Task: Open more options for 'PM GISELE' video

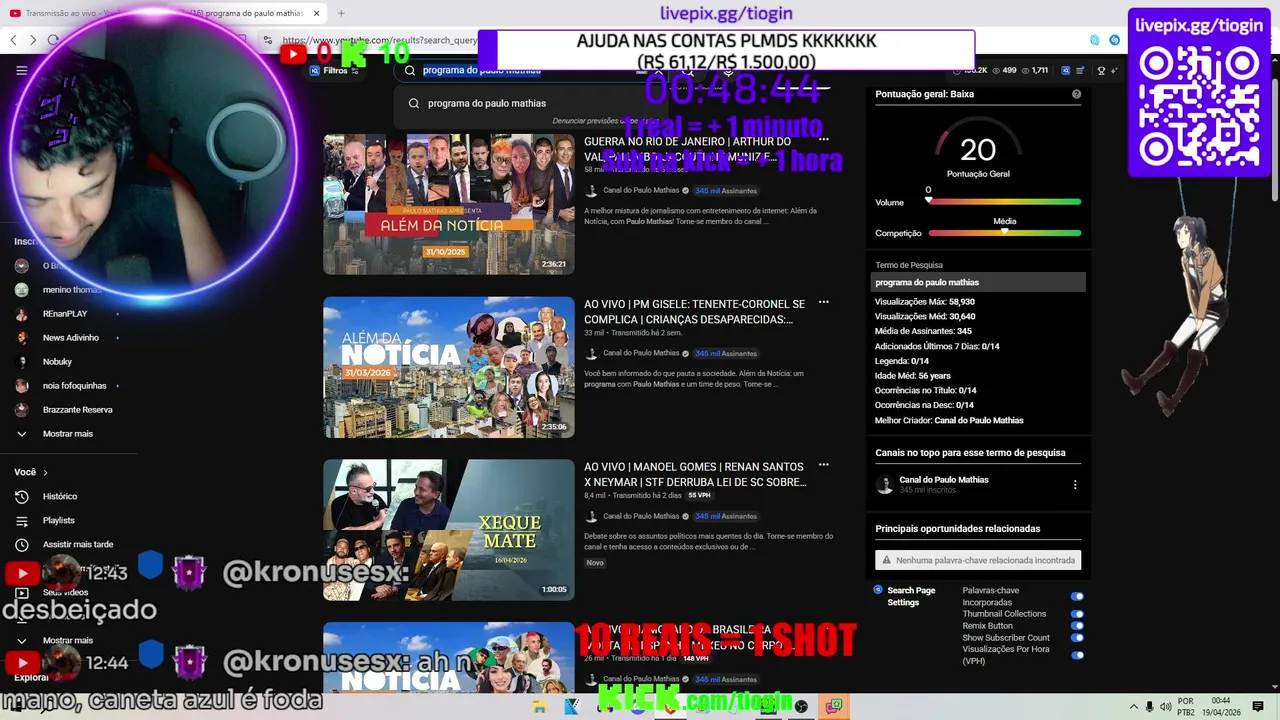Action: point(823,302)
